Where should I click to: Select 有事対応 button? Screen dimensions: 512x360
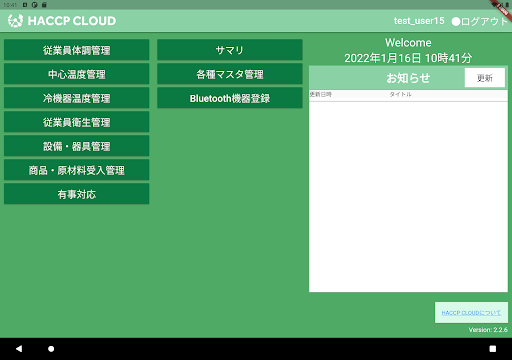76,194
